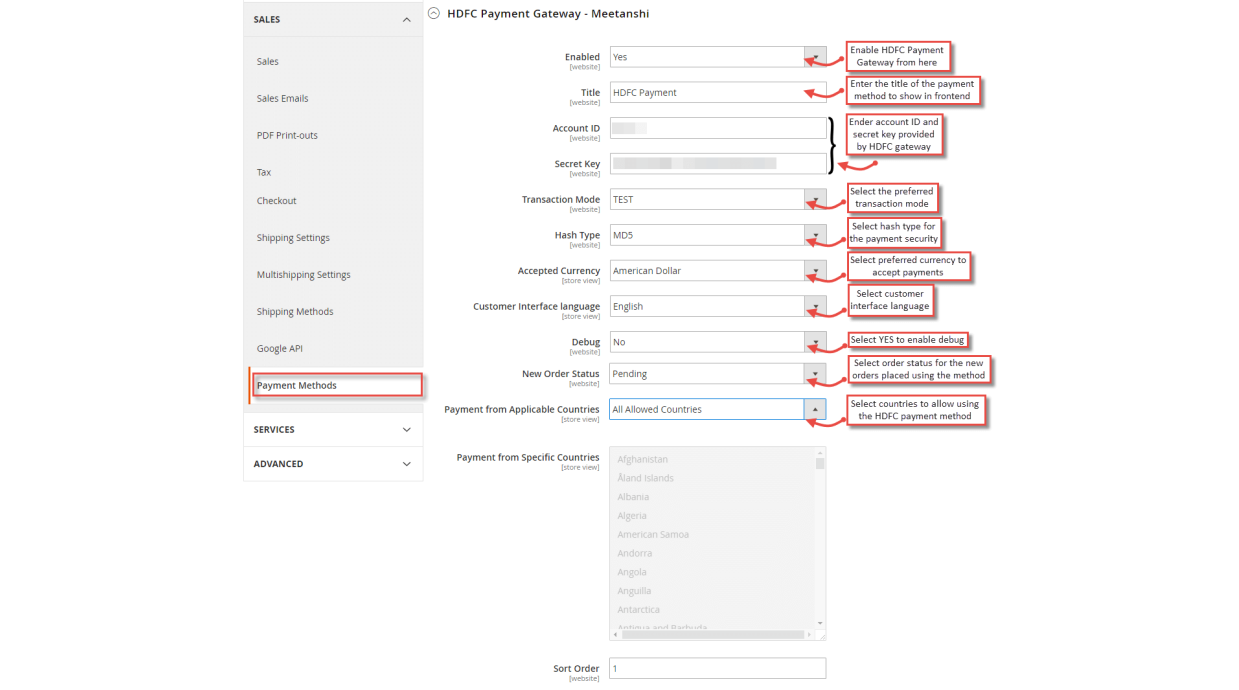Click the Secret Key field
Image resolution: width=1239 pixels, height=690 pixels.
pyautogui.click(x=718, y=163)
